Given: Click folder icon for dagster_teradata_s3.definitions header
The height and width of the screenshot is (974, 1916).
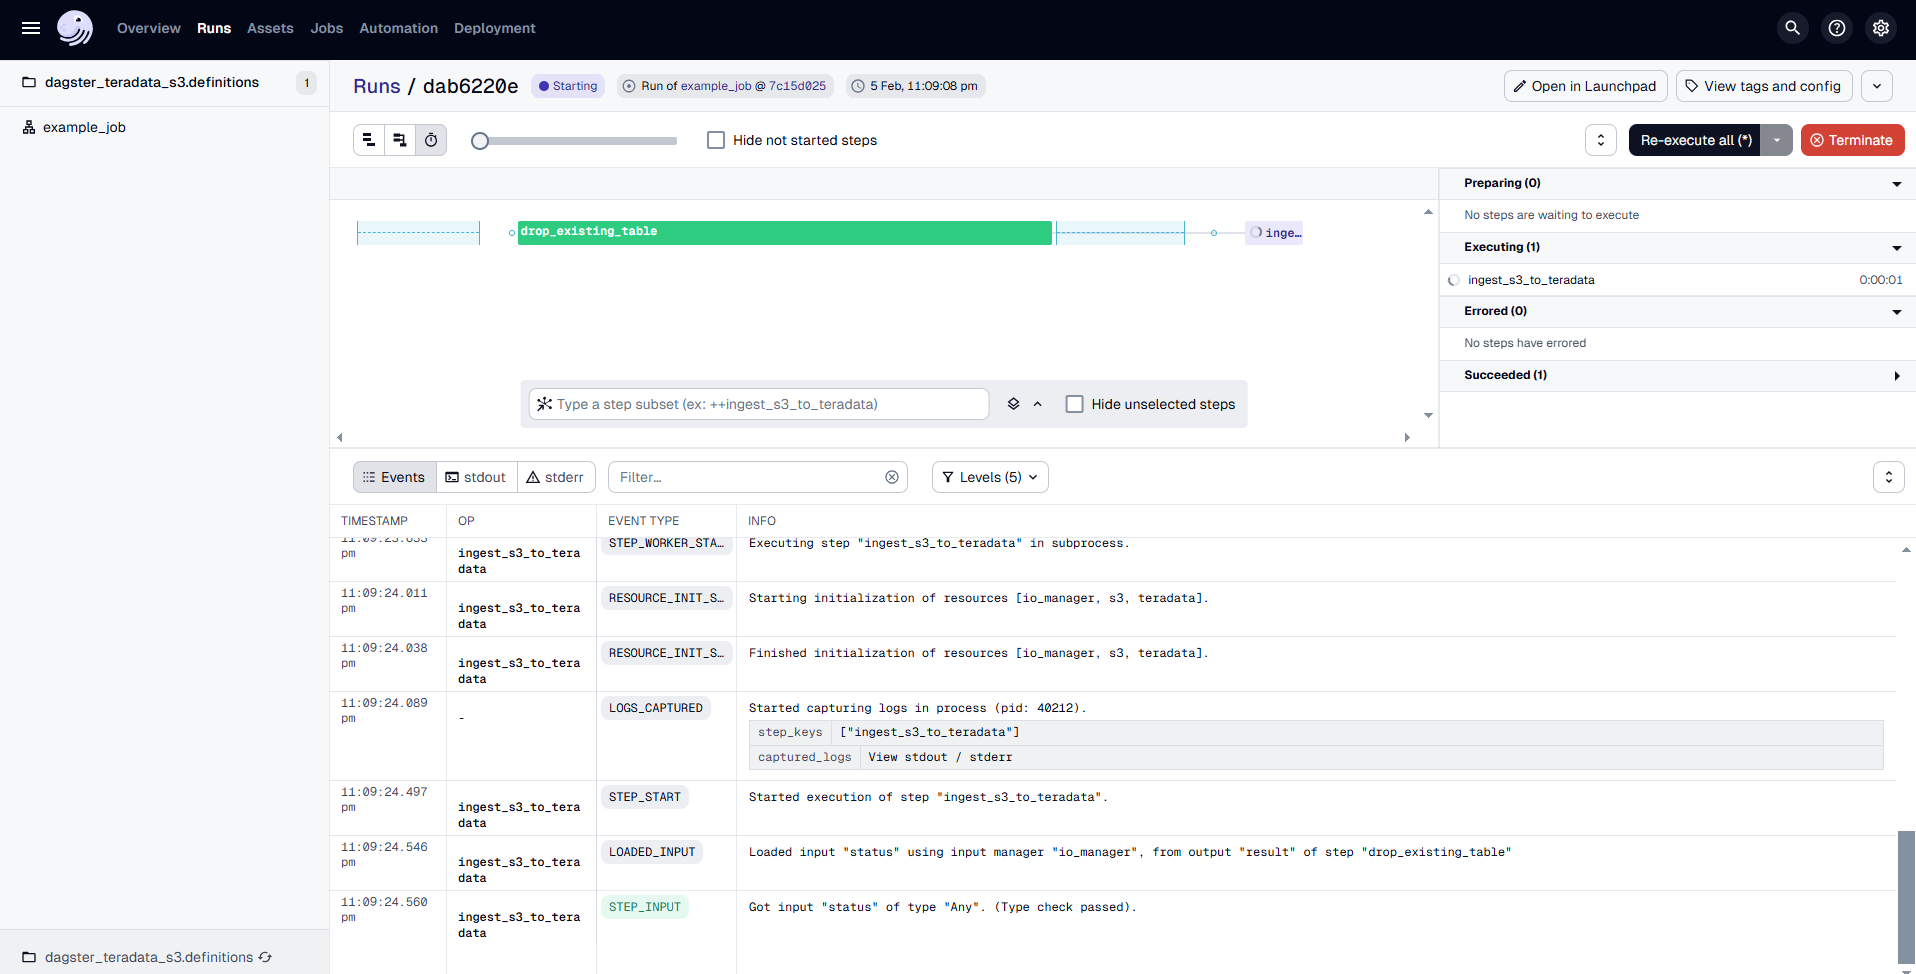Looking at the screenshot, I should coord(29,82).
